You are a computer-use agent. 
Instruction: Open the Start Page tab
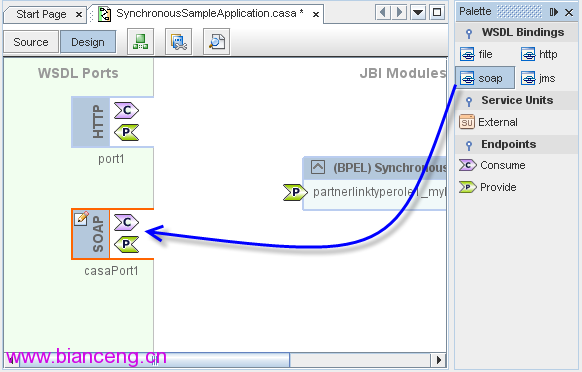coord(42,14)
